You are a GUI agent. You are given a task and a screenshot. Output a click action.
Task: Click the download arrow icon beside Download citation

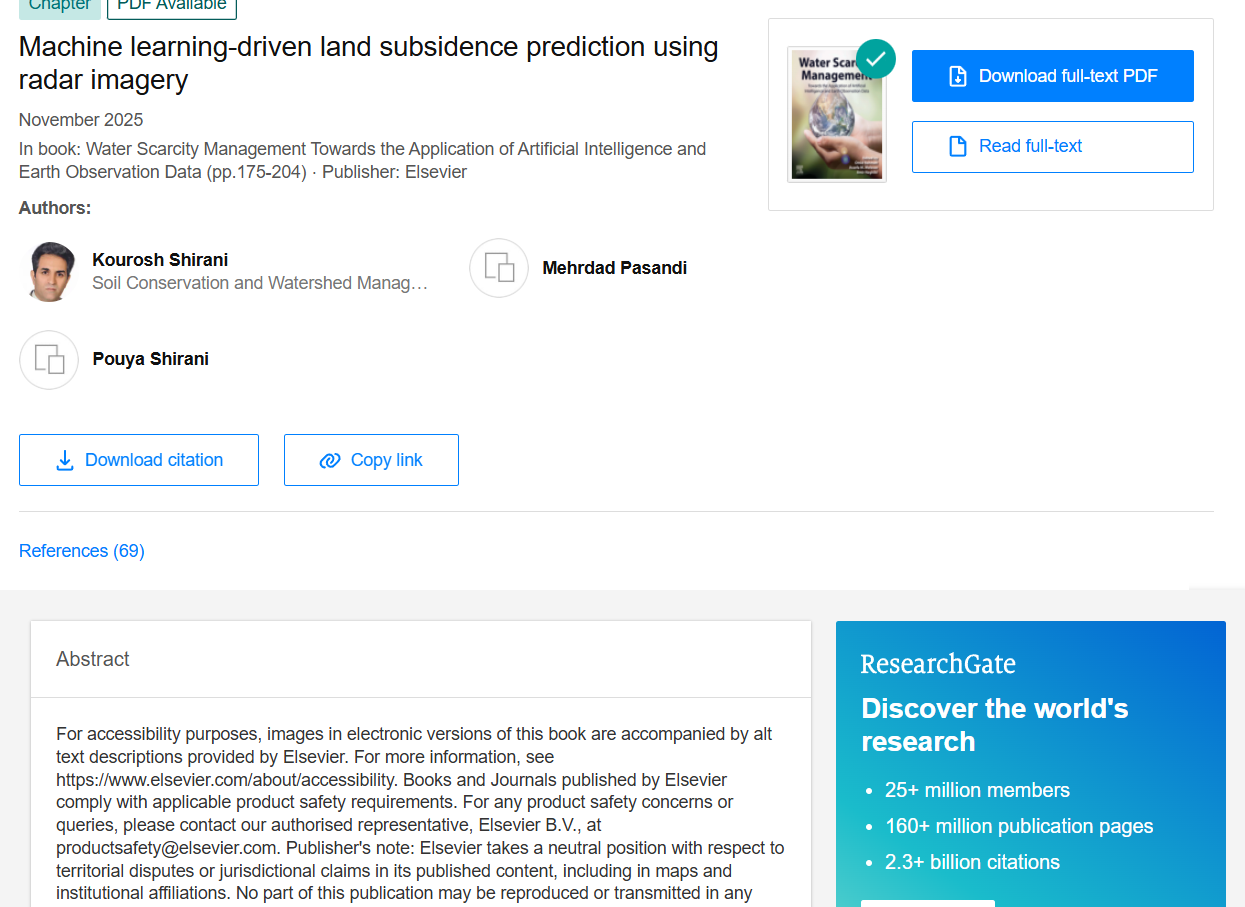click(65, 460)
